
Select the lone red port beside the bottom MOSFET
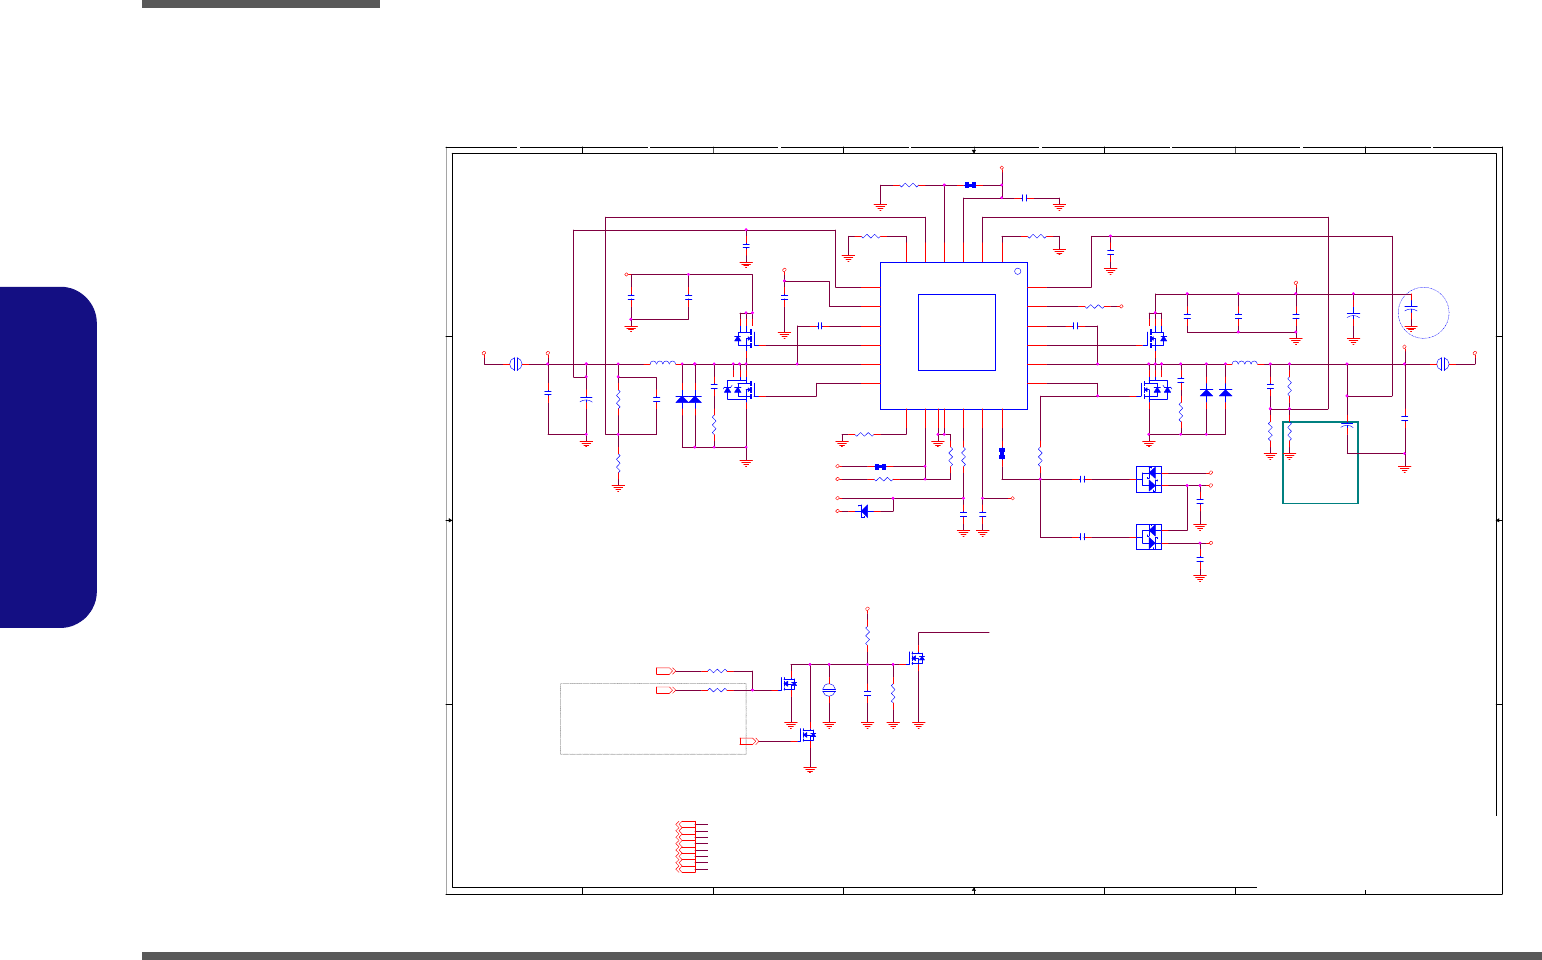(749, 741)
